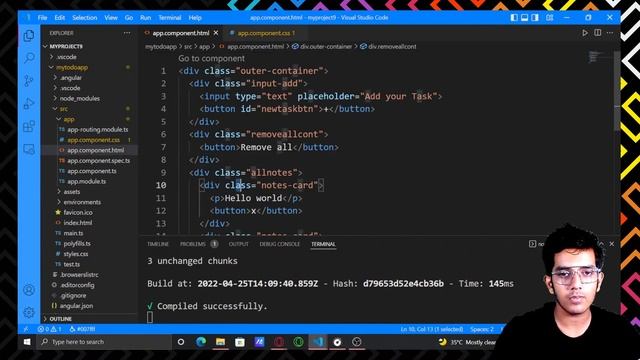The image size is (640, 360).
Task: Open the Remote Explorer view icon
Action: coord(29,149)
